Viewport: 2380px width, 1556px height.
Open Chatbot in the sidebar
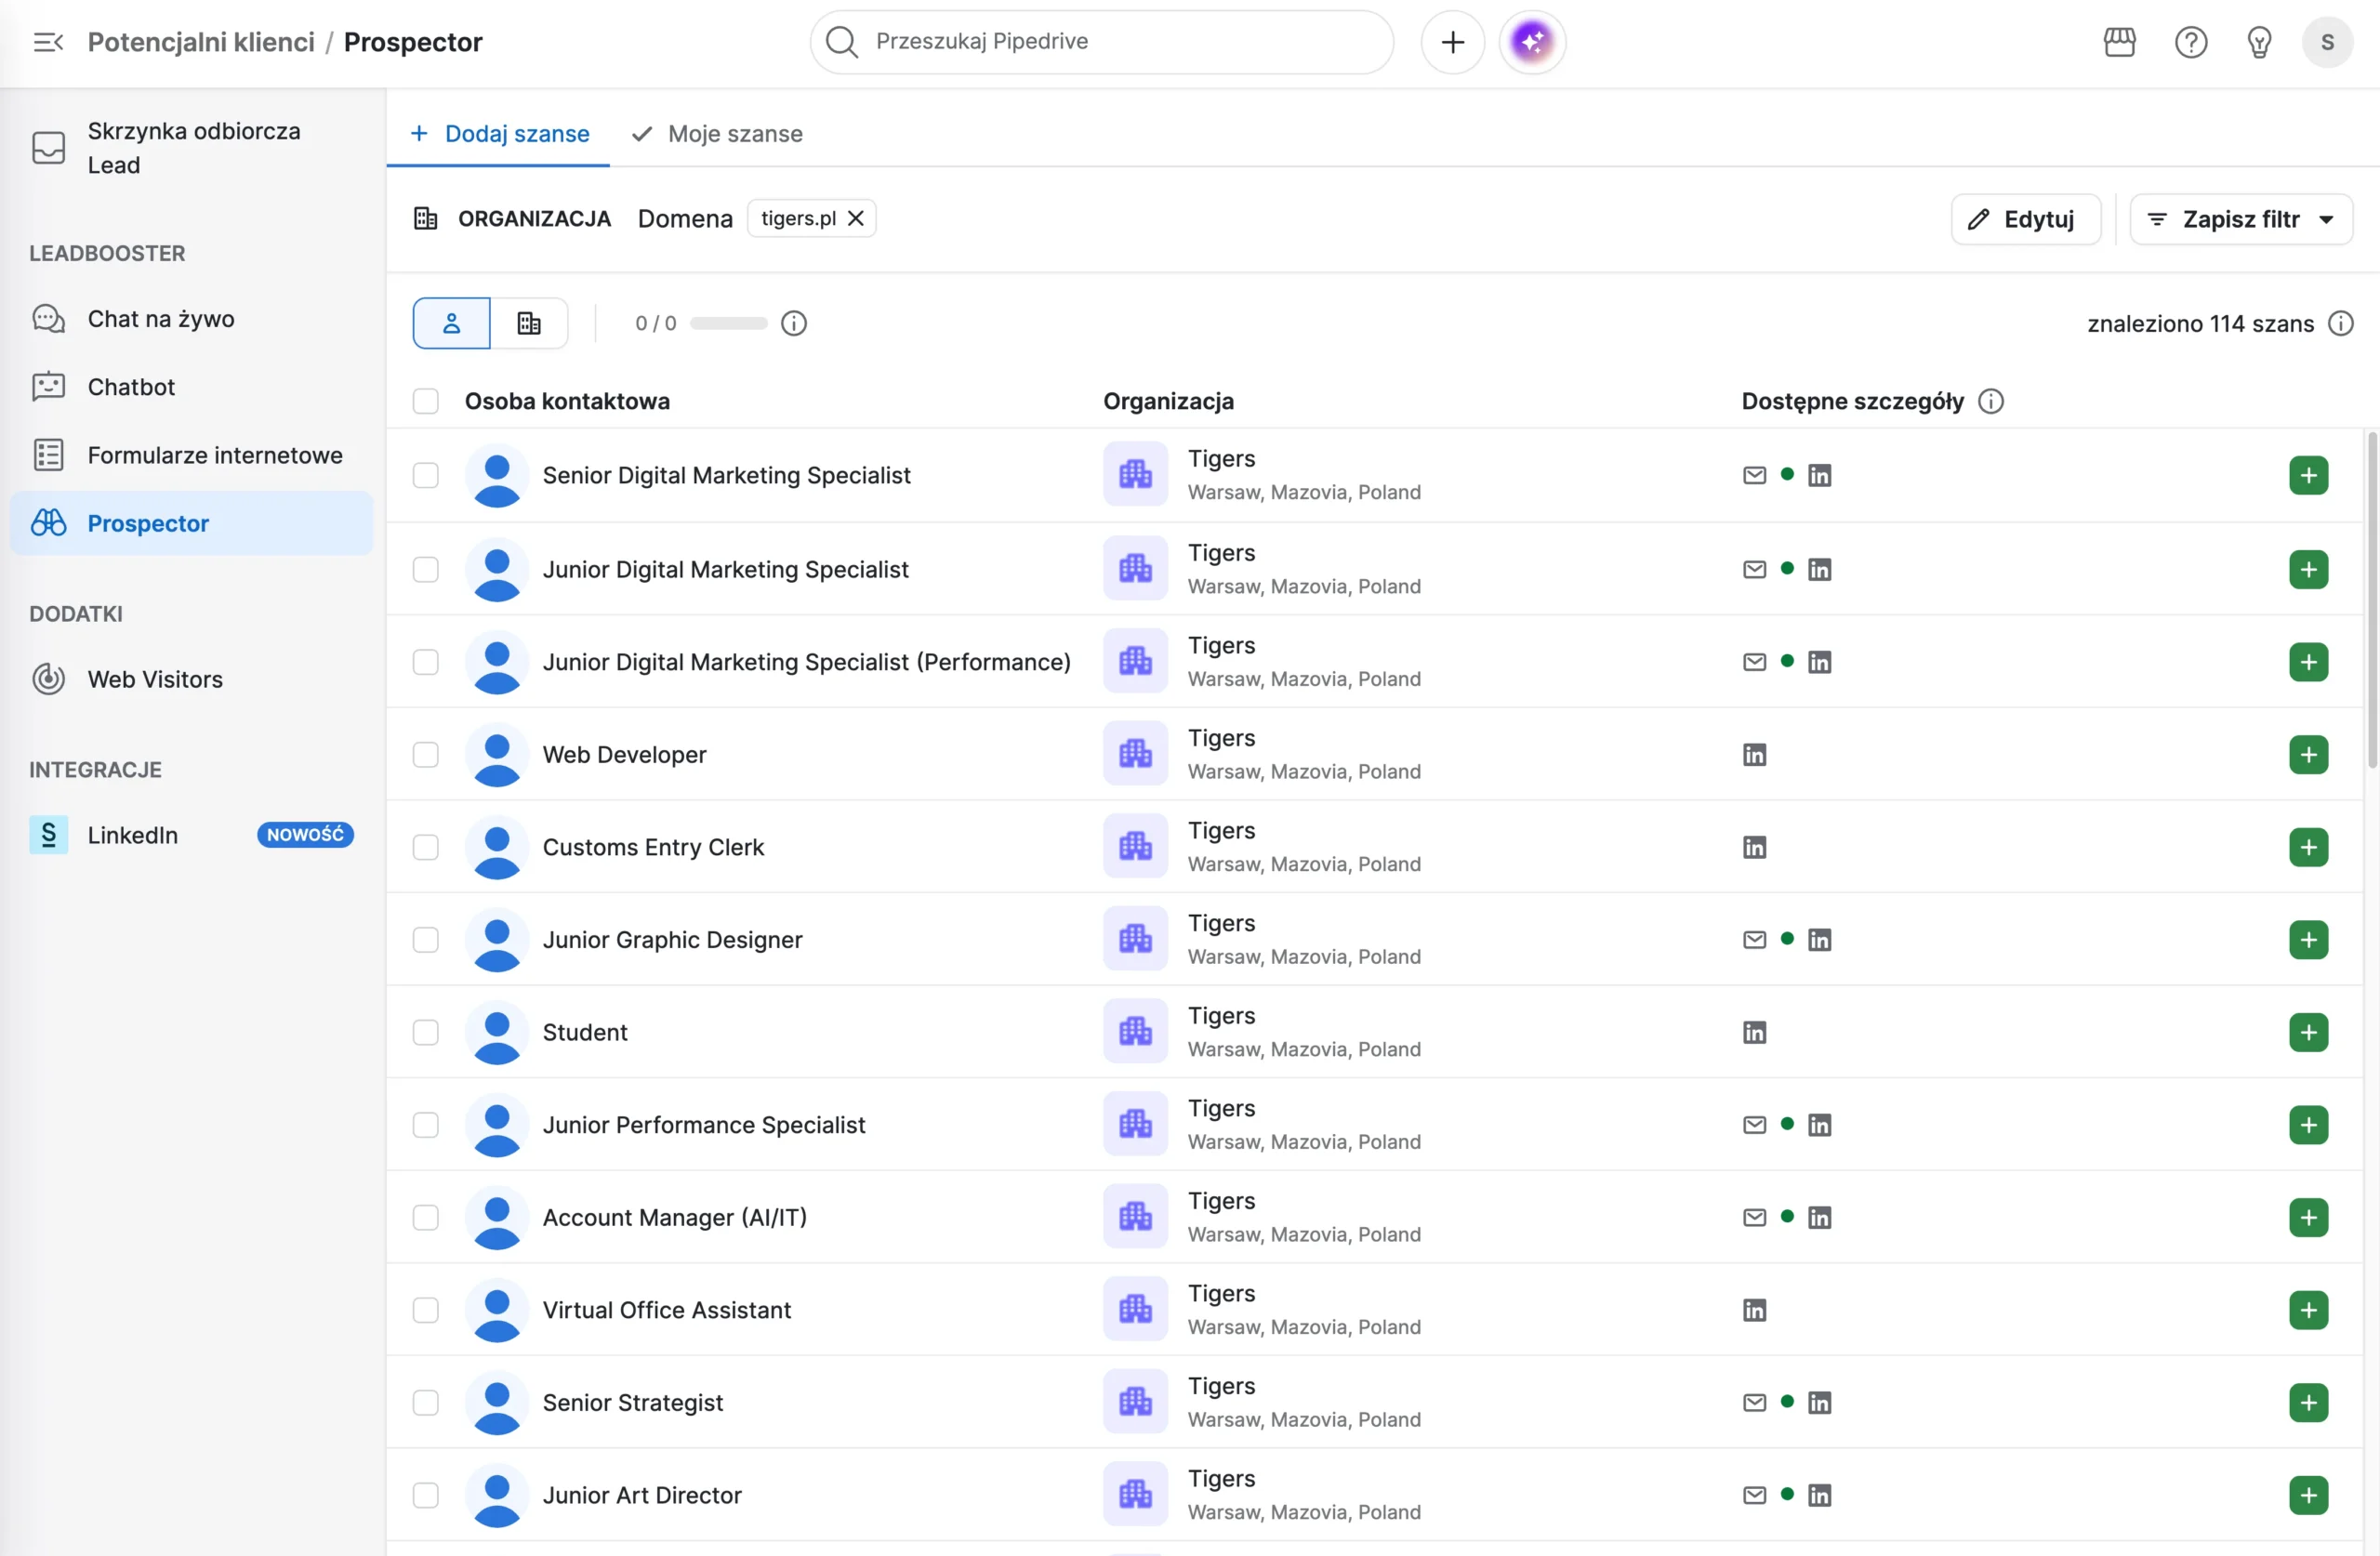click(x=191, y=386)
